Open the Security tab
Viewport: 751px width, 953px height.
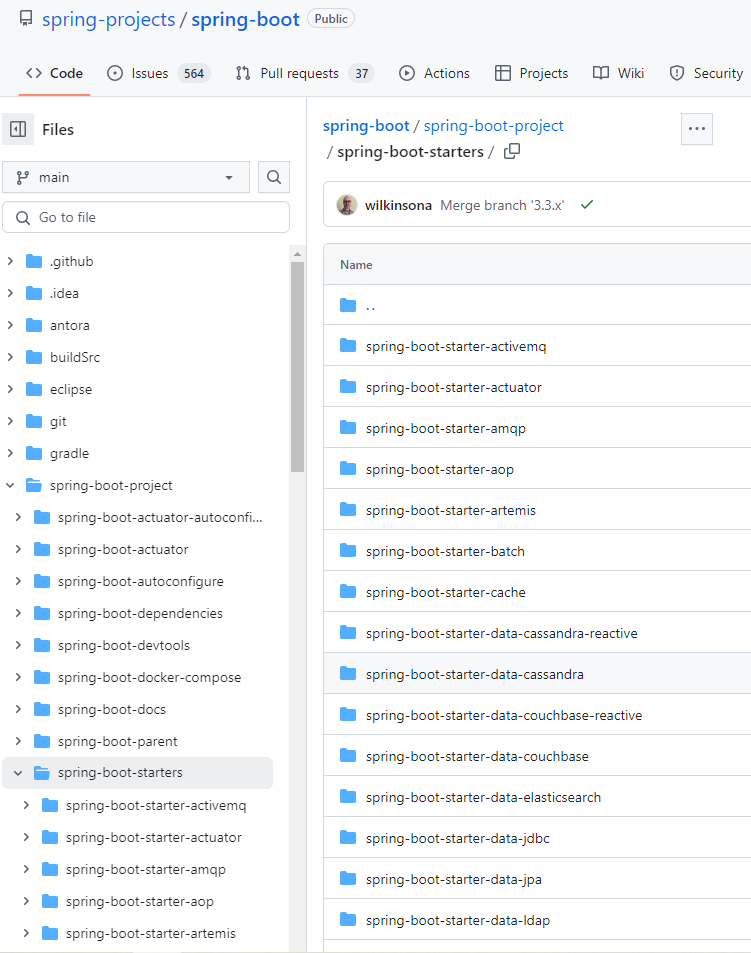click(x=707, y=73)
